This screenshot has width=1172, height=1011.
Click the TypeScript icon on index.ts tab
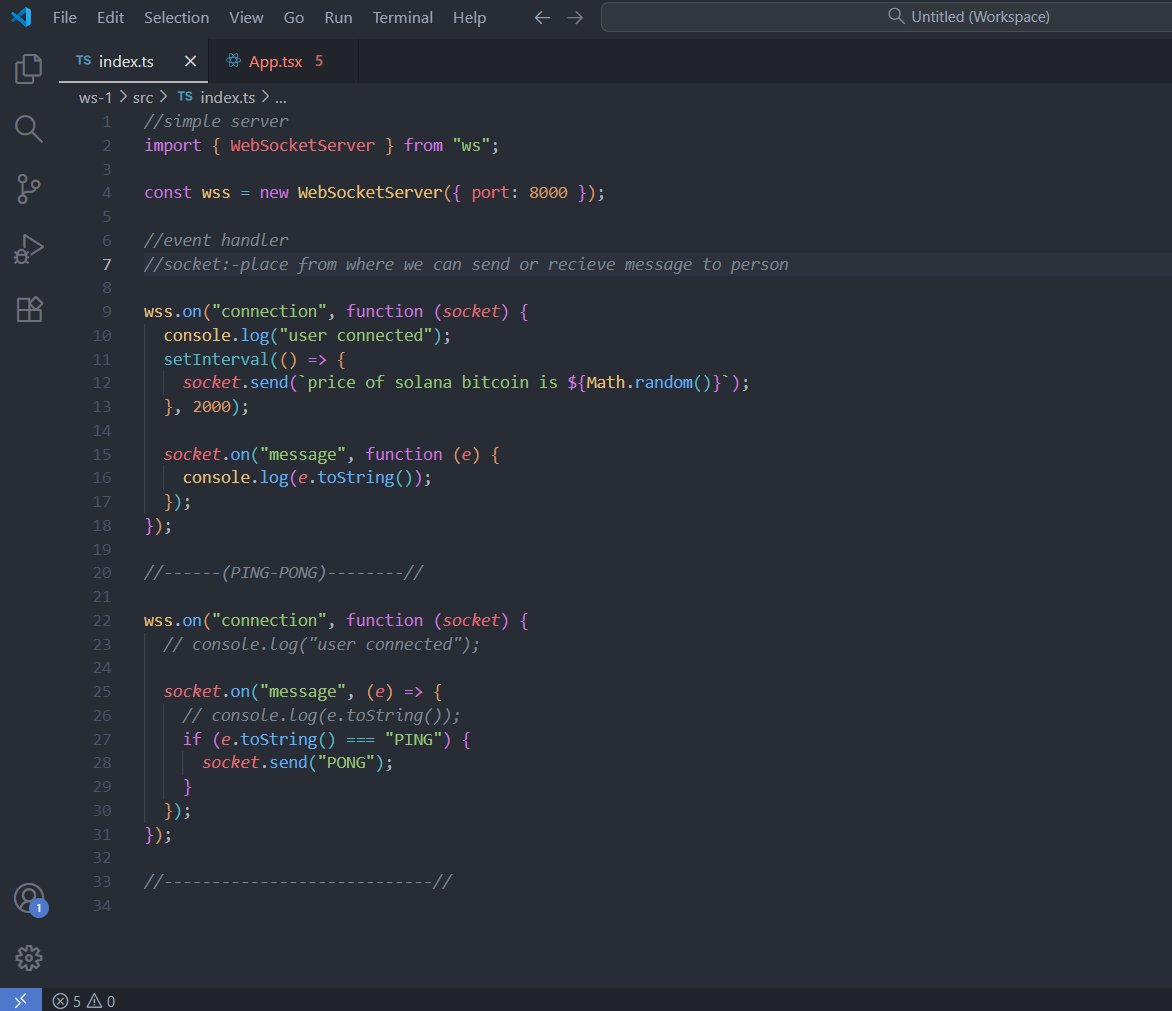pyautogui.click(x=84, y=61)
